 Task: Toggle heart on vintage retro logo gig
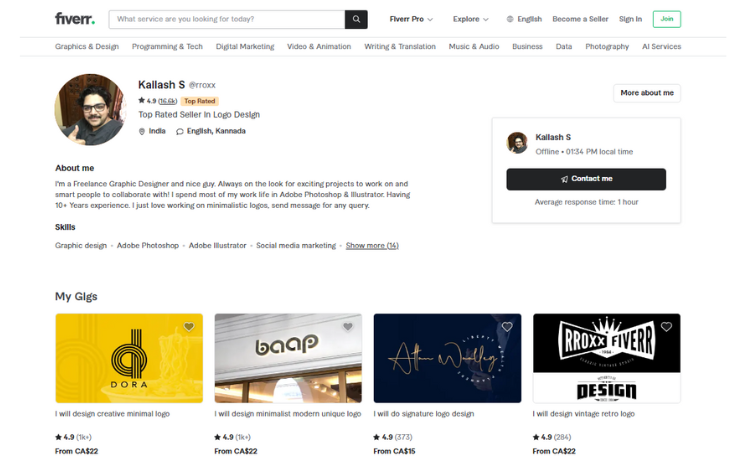tap(666, 326)
